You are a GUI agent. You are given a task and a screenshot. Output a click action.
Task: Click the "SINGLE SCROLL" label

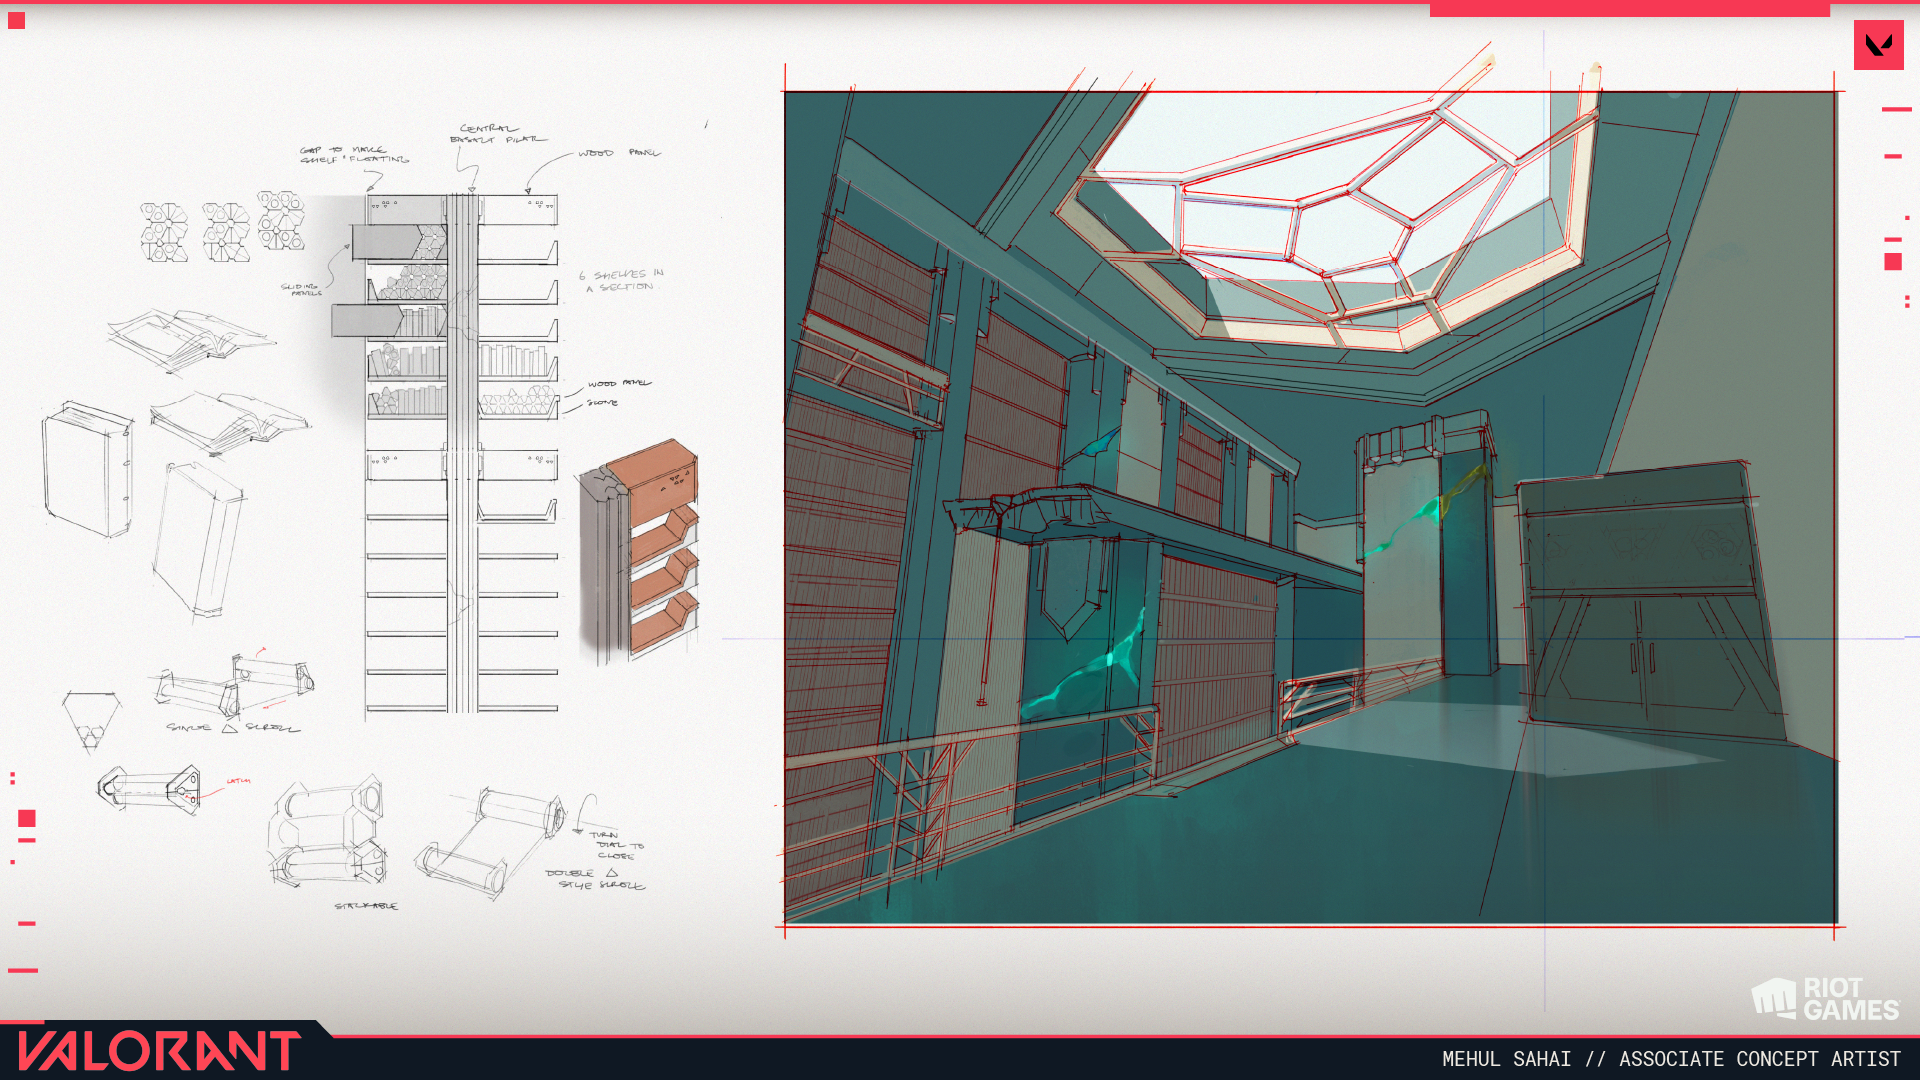[233, 727]
